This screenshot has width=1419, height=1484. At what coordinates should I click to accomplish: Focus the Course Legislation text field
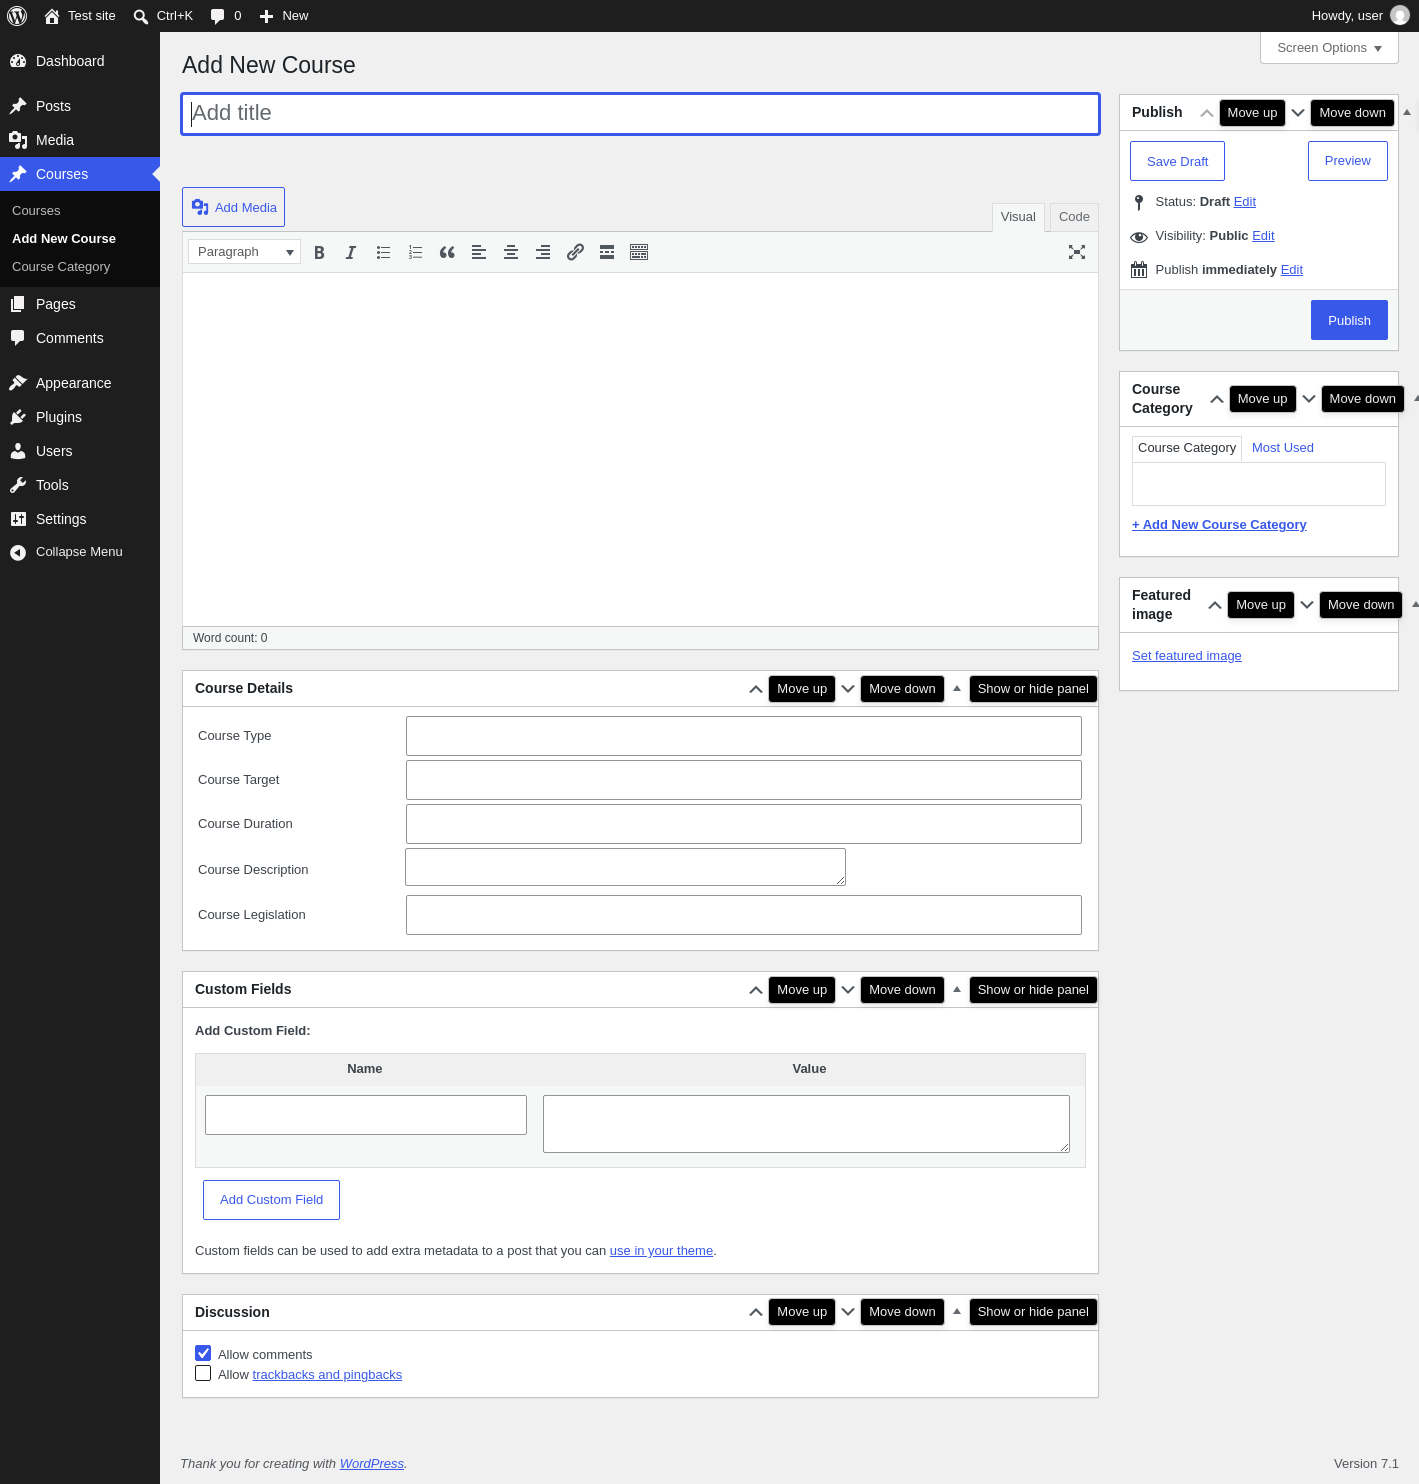[744, 915]
